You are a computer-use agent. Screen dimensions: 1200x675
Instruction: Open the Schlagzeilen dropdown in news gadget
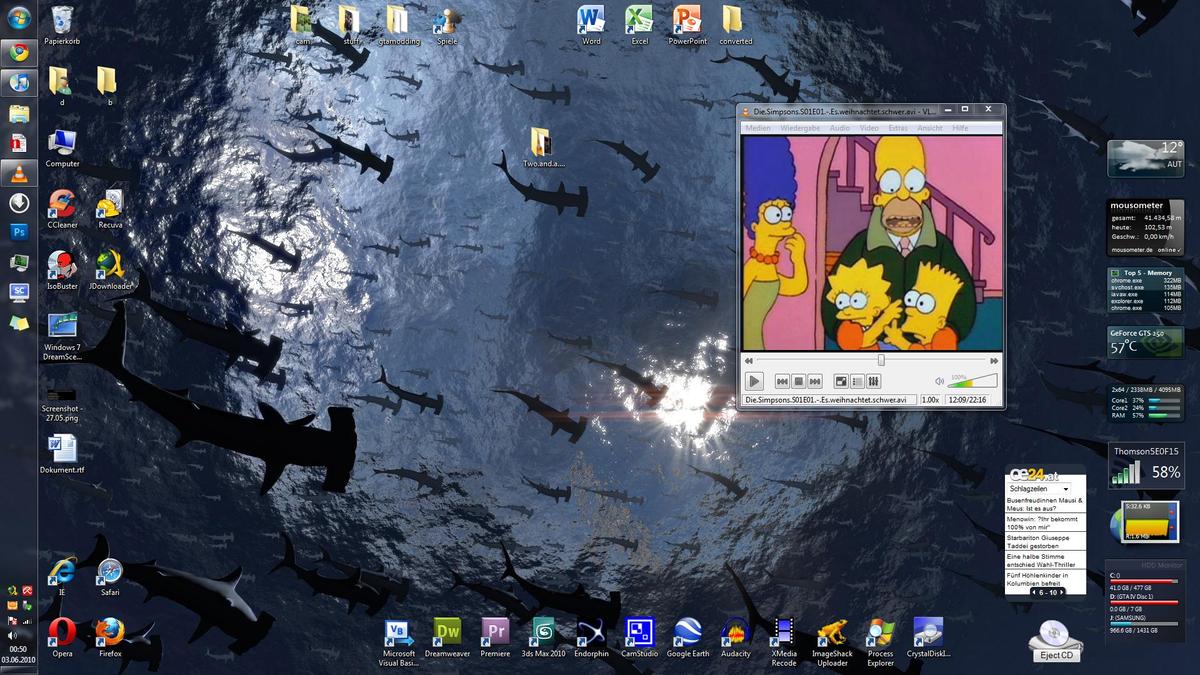coord(1038,488)
